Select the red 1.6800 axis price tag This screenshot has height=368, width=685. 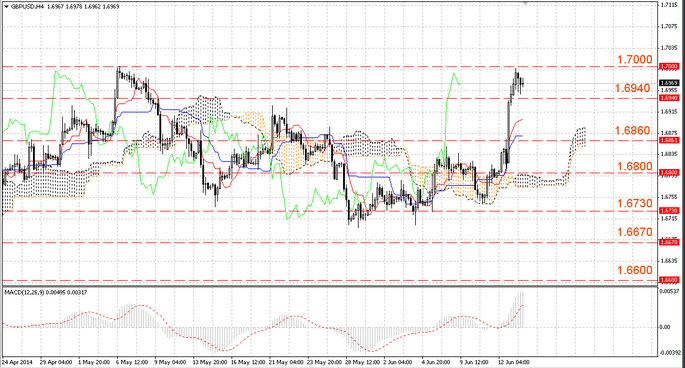pos(669,173)
